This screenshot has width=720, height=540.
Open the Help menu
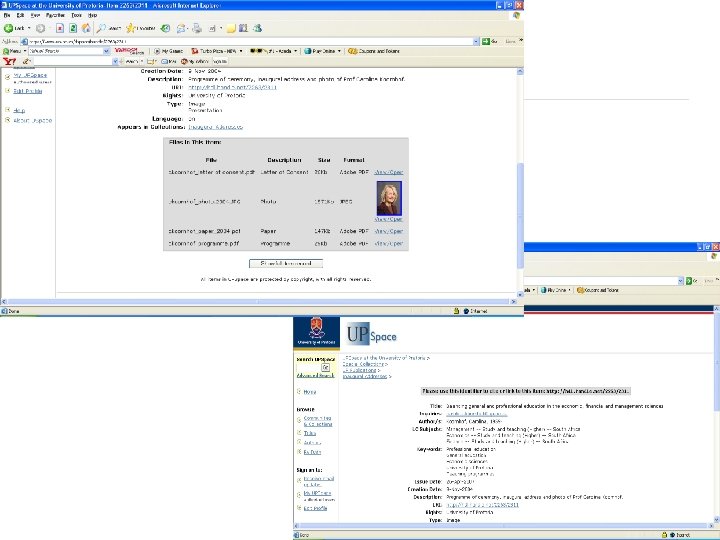tap(92, 15)
